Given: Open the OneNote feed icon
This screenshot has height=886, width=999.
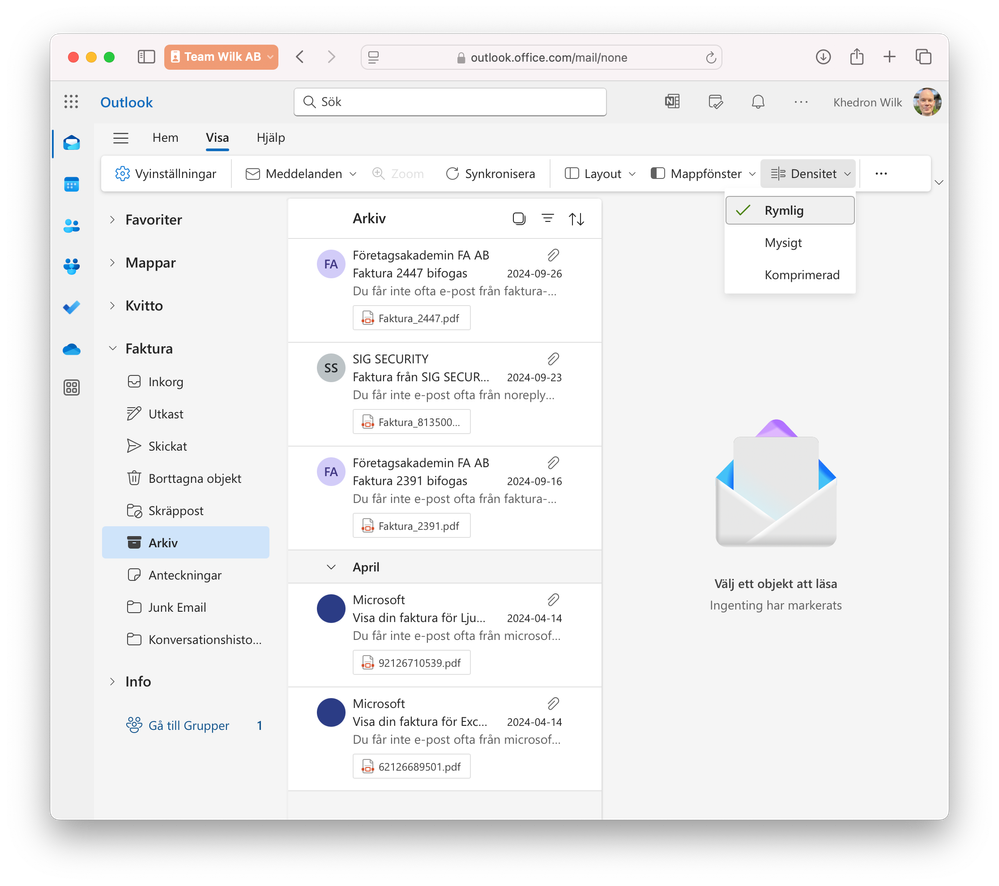Looking at the screenshot, I should pyautogui.click(x=672, y=102).
